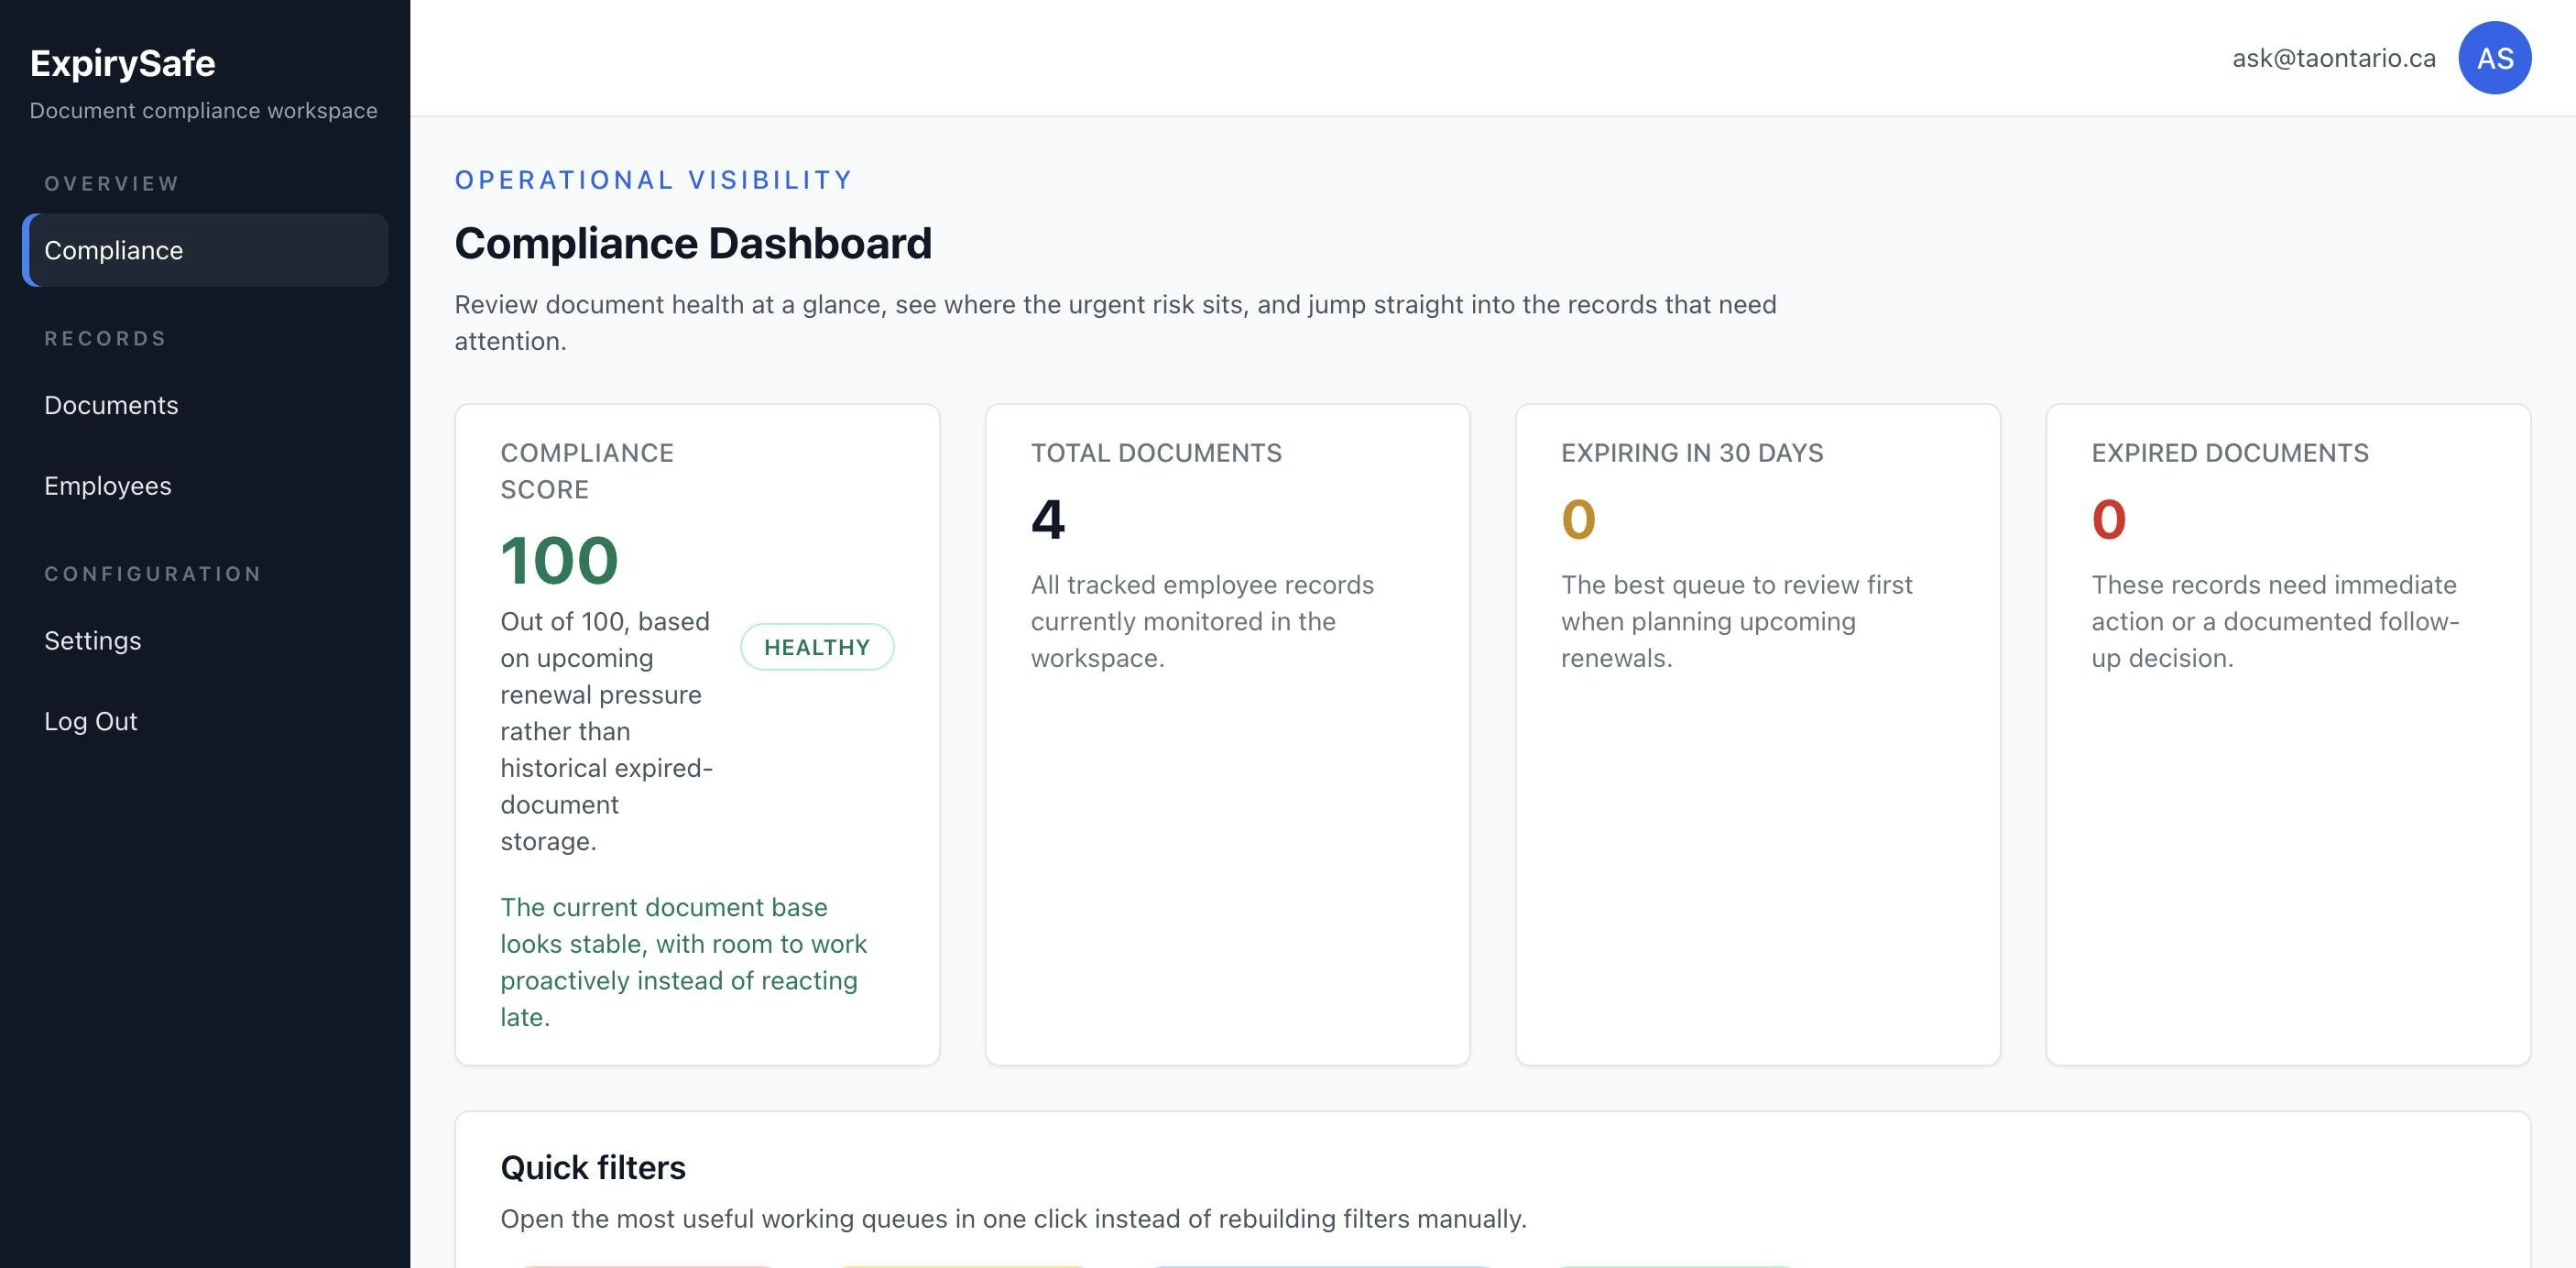Select the Compliance Score card
Viewport: 2576px width, 1268px height.
click(x=697, y=734)
